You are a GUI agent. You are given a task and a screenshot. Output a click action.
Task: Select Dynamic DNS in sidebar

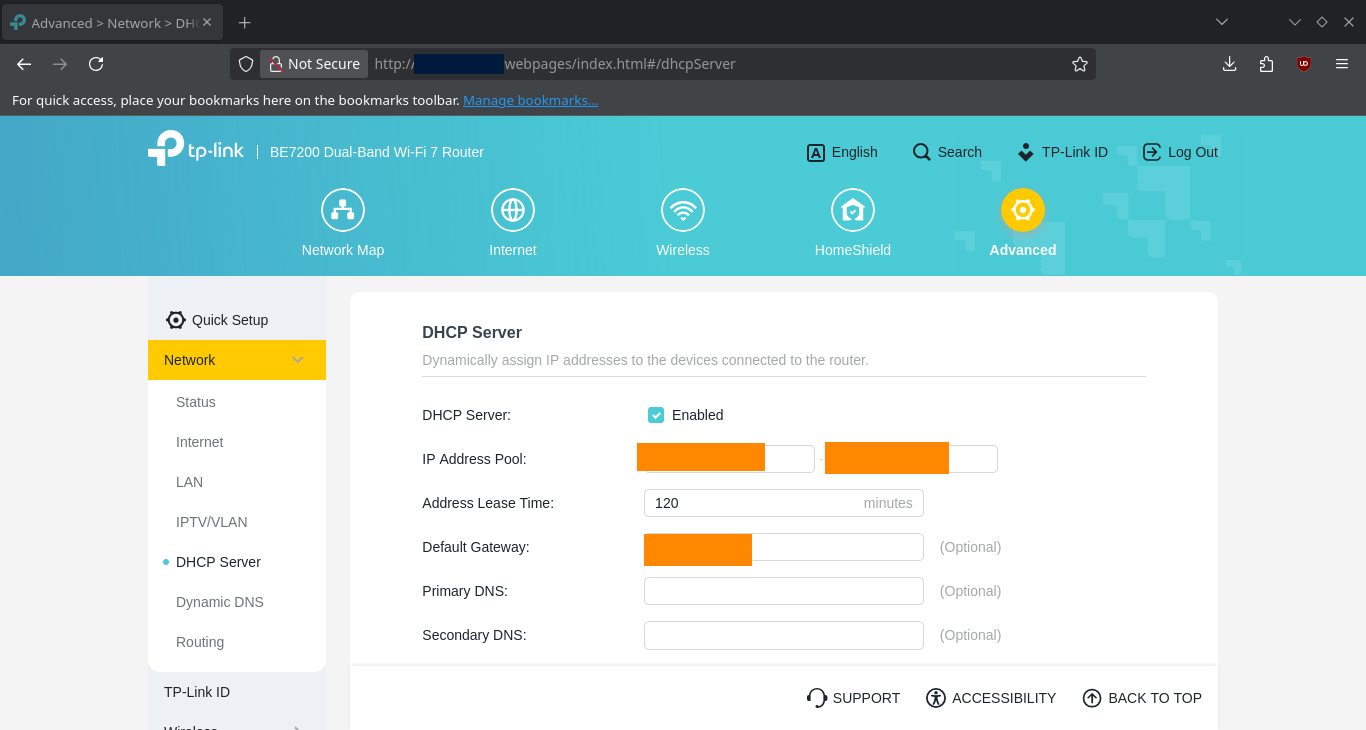point(220,602)
